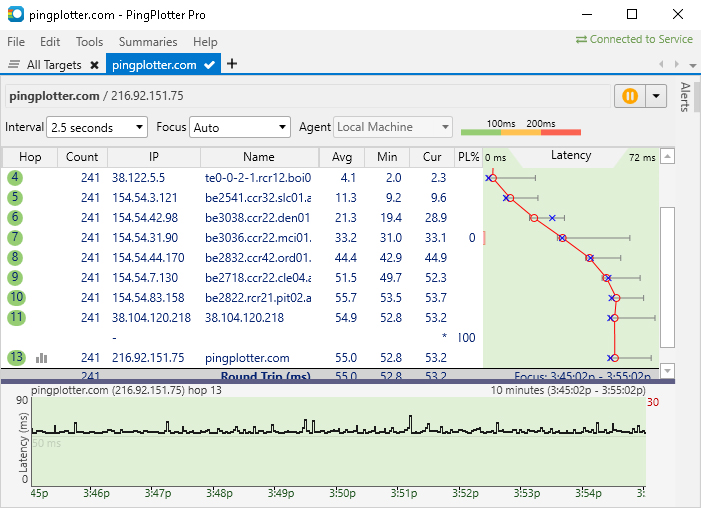Open the Alerts side panel
This screenshot has height=508, width=701.
685,98
